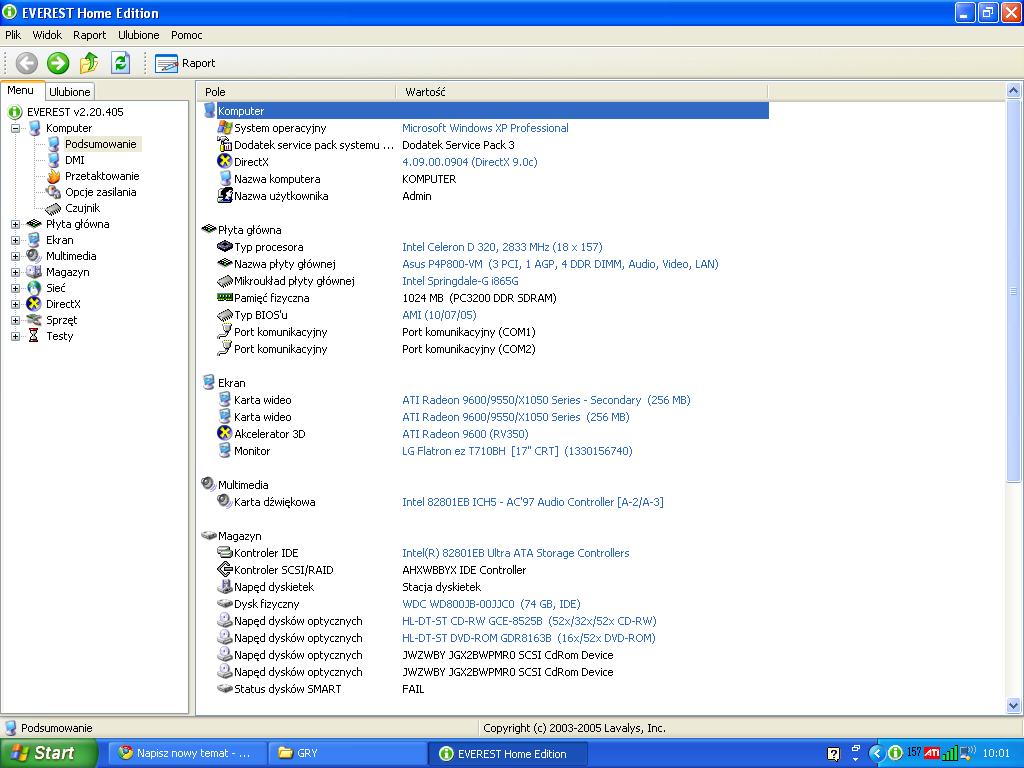The width and height of the screenshot is (1024, 768).
Task: Click the ATI tray icon
Action: click(x=932, y=753)
